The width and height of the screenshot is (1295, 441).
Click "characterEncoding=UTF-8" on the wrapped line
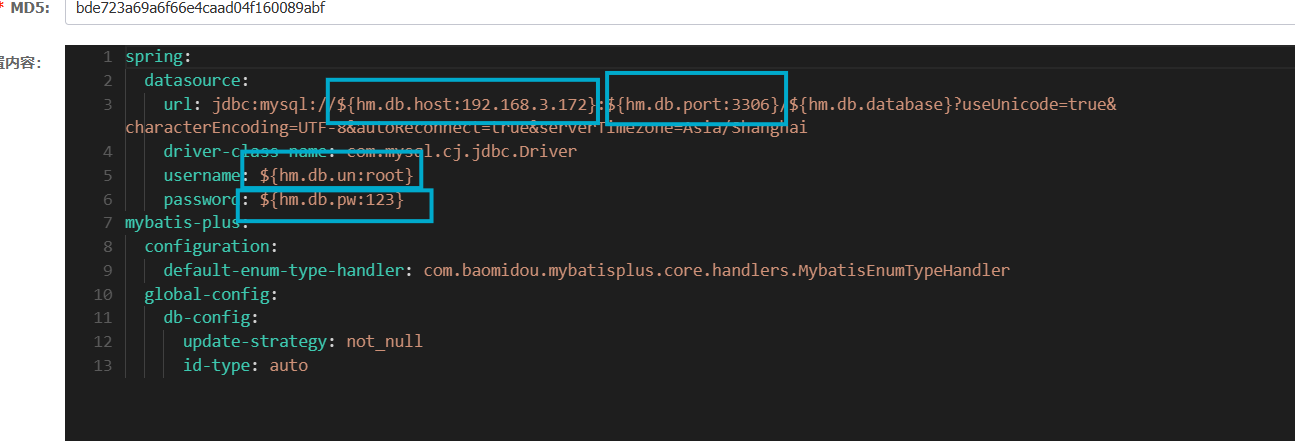click(x=236, y=128)
